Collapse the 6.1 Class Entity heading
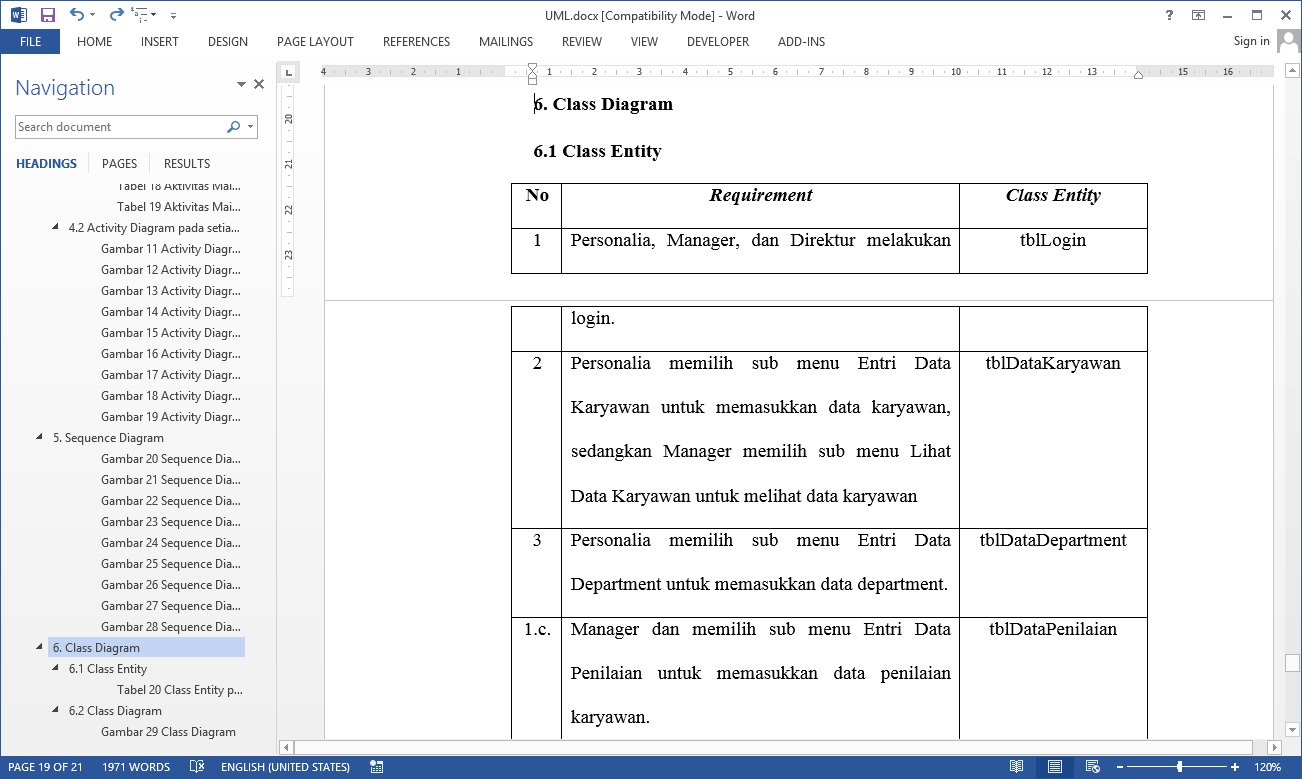 (56, 668)
